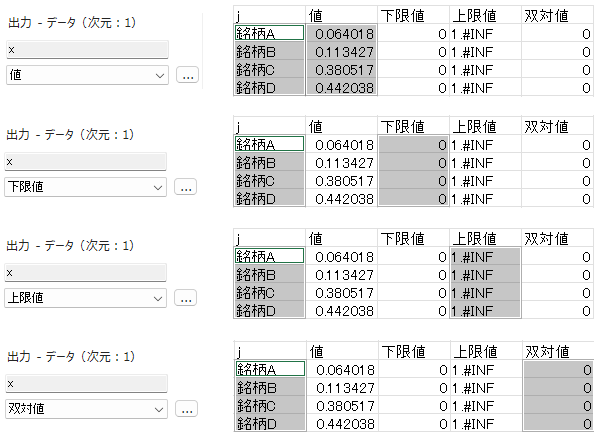Click j header in 下限値-highlighted table
Screen dimensions: 598x438
(269, 126)
